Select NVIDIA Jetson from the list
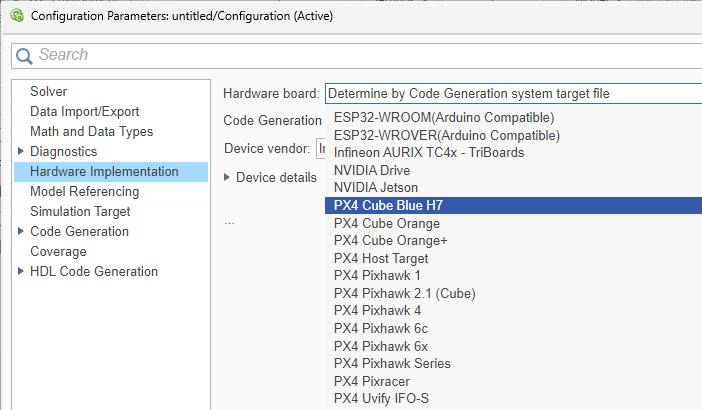 tap(376, 187)
